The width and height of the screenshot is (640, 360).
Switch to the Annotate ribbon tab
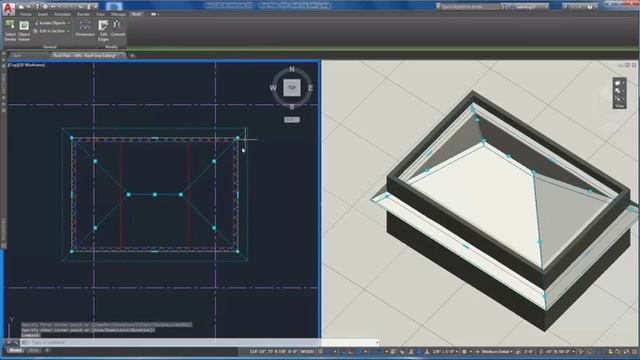point(62,14)
